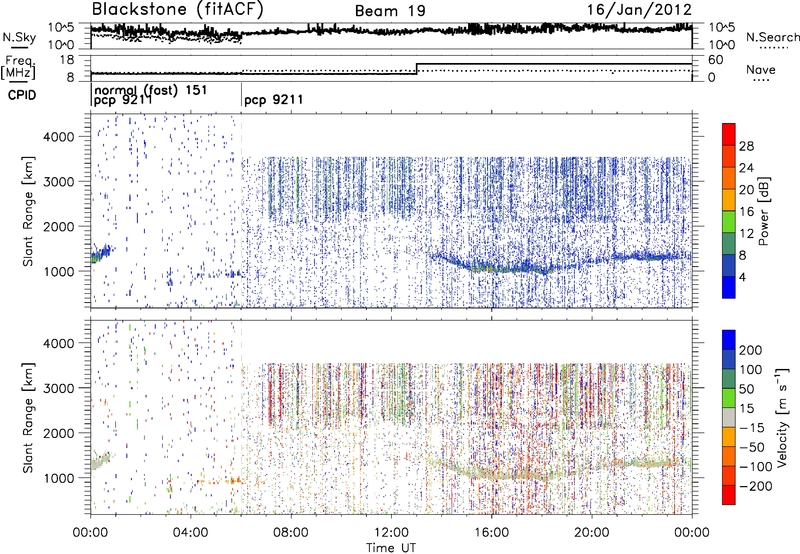Click the "4" Power colorbar tick

pos(743,277)
